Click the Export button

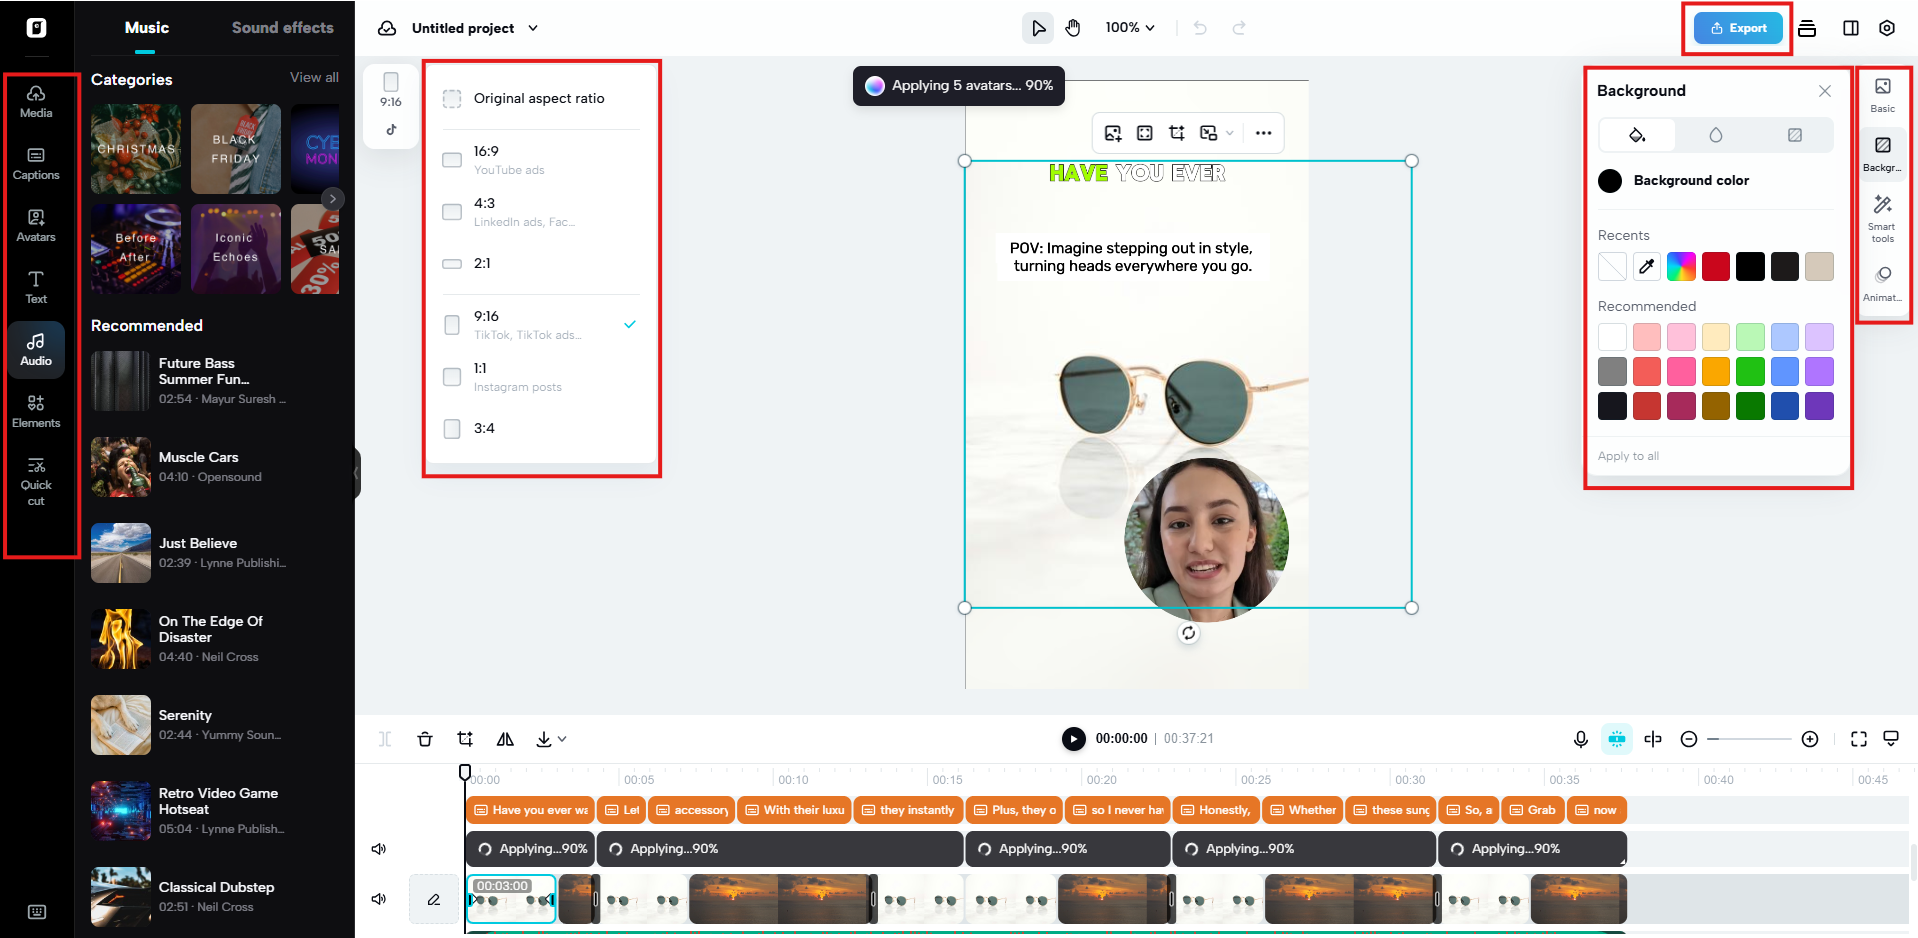1738,27
